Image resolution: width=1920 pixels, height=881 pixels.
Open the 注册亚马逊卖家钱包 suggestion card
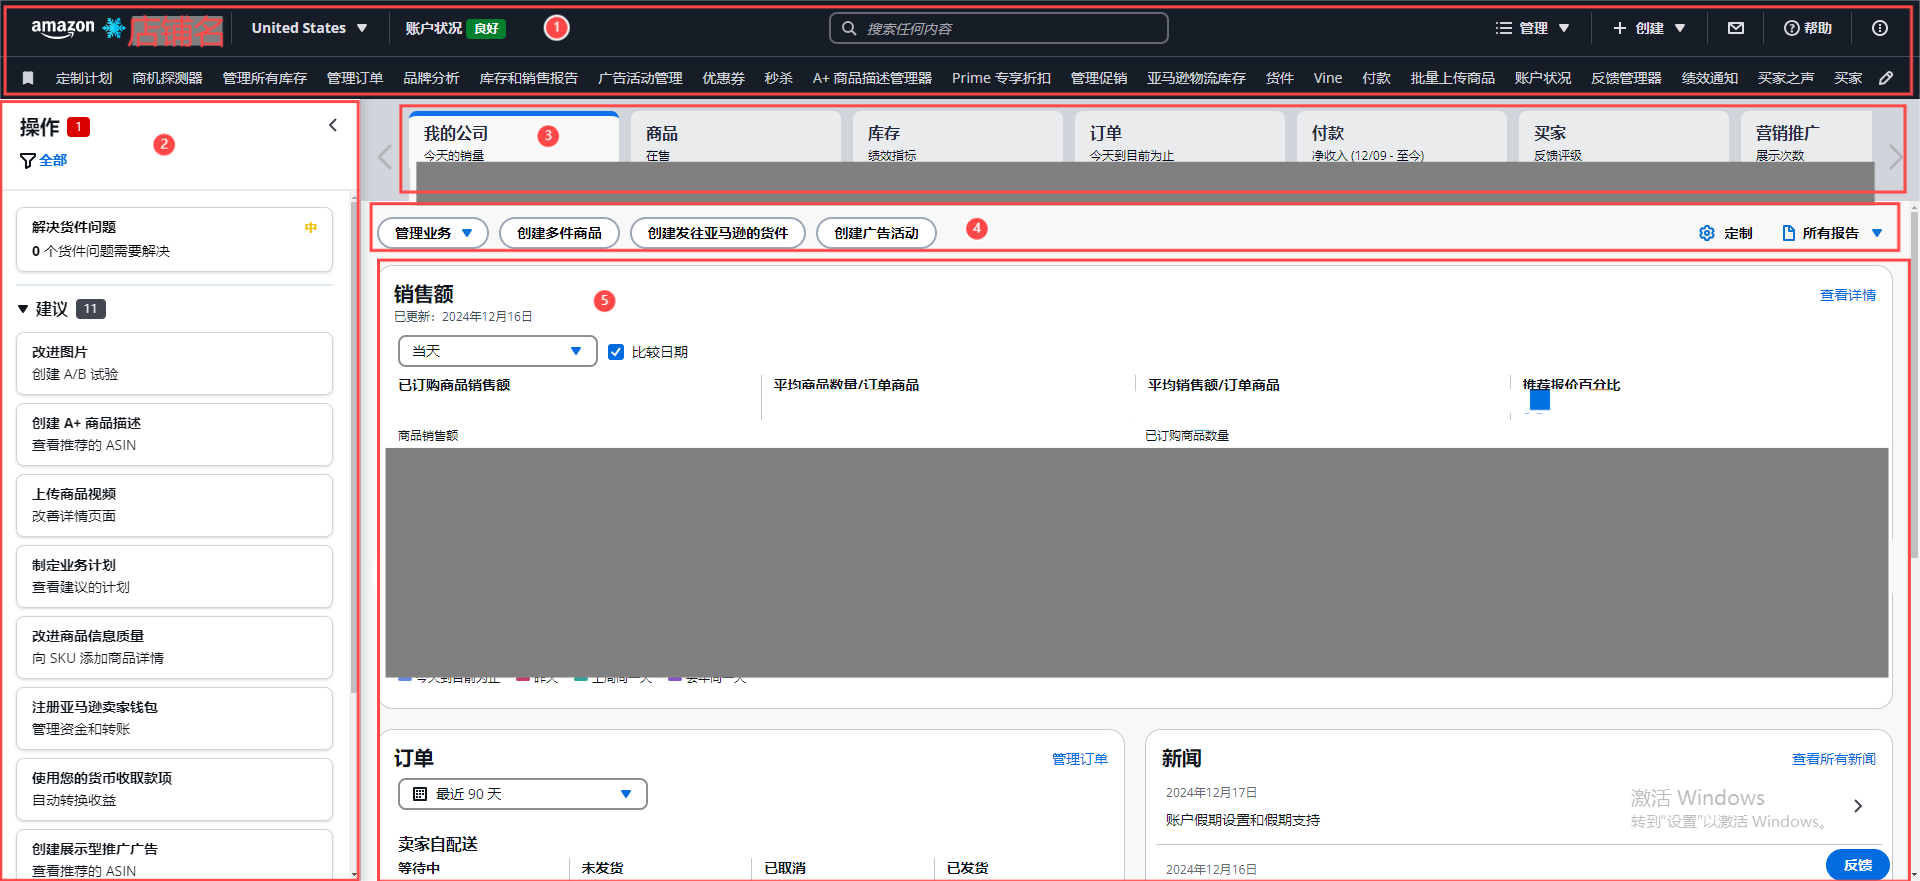[x=174, y=718]
